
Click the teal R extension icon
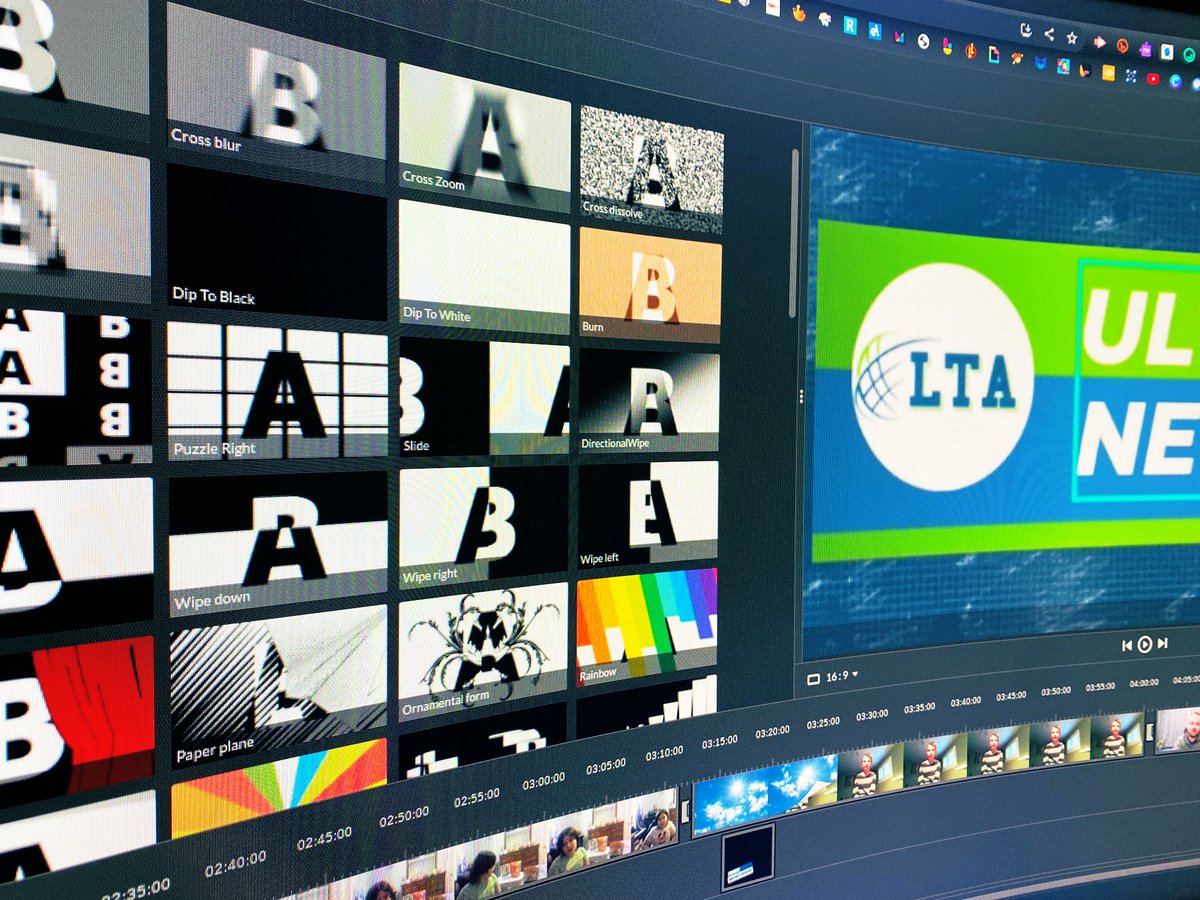pos(850,26)
